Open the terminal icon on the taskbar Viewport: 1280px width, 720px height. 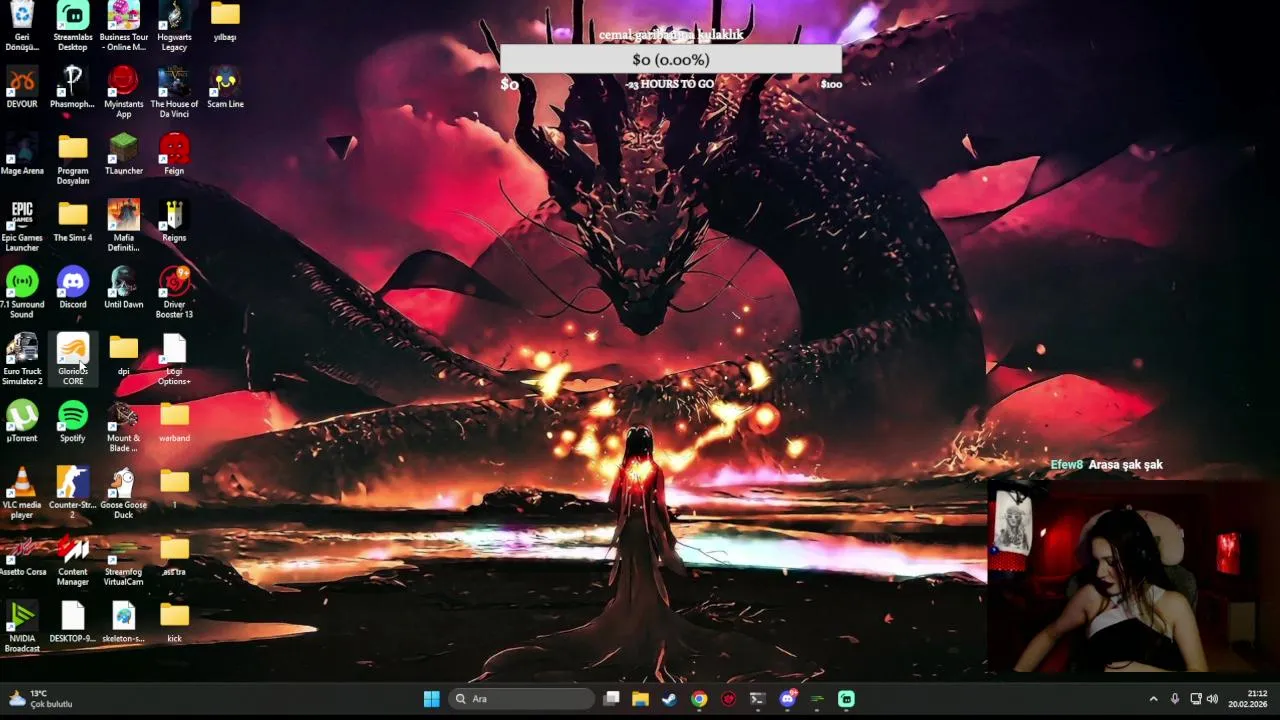coord(757,699)
